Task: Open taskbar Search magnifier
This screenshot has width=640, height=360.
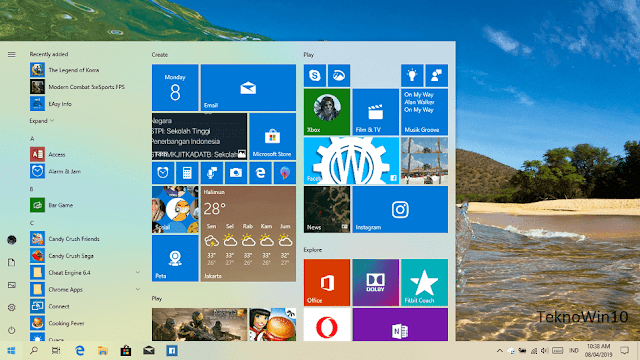Action: coord(34,351)
